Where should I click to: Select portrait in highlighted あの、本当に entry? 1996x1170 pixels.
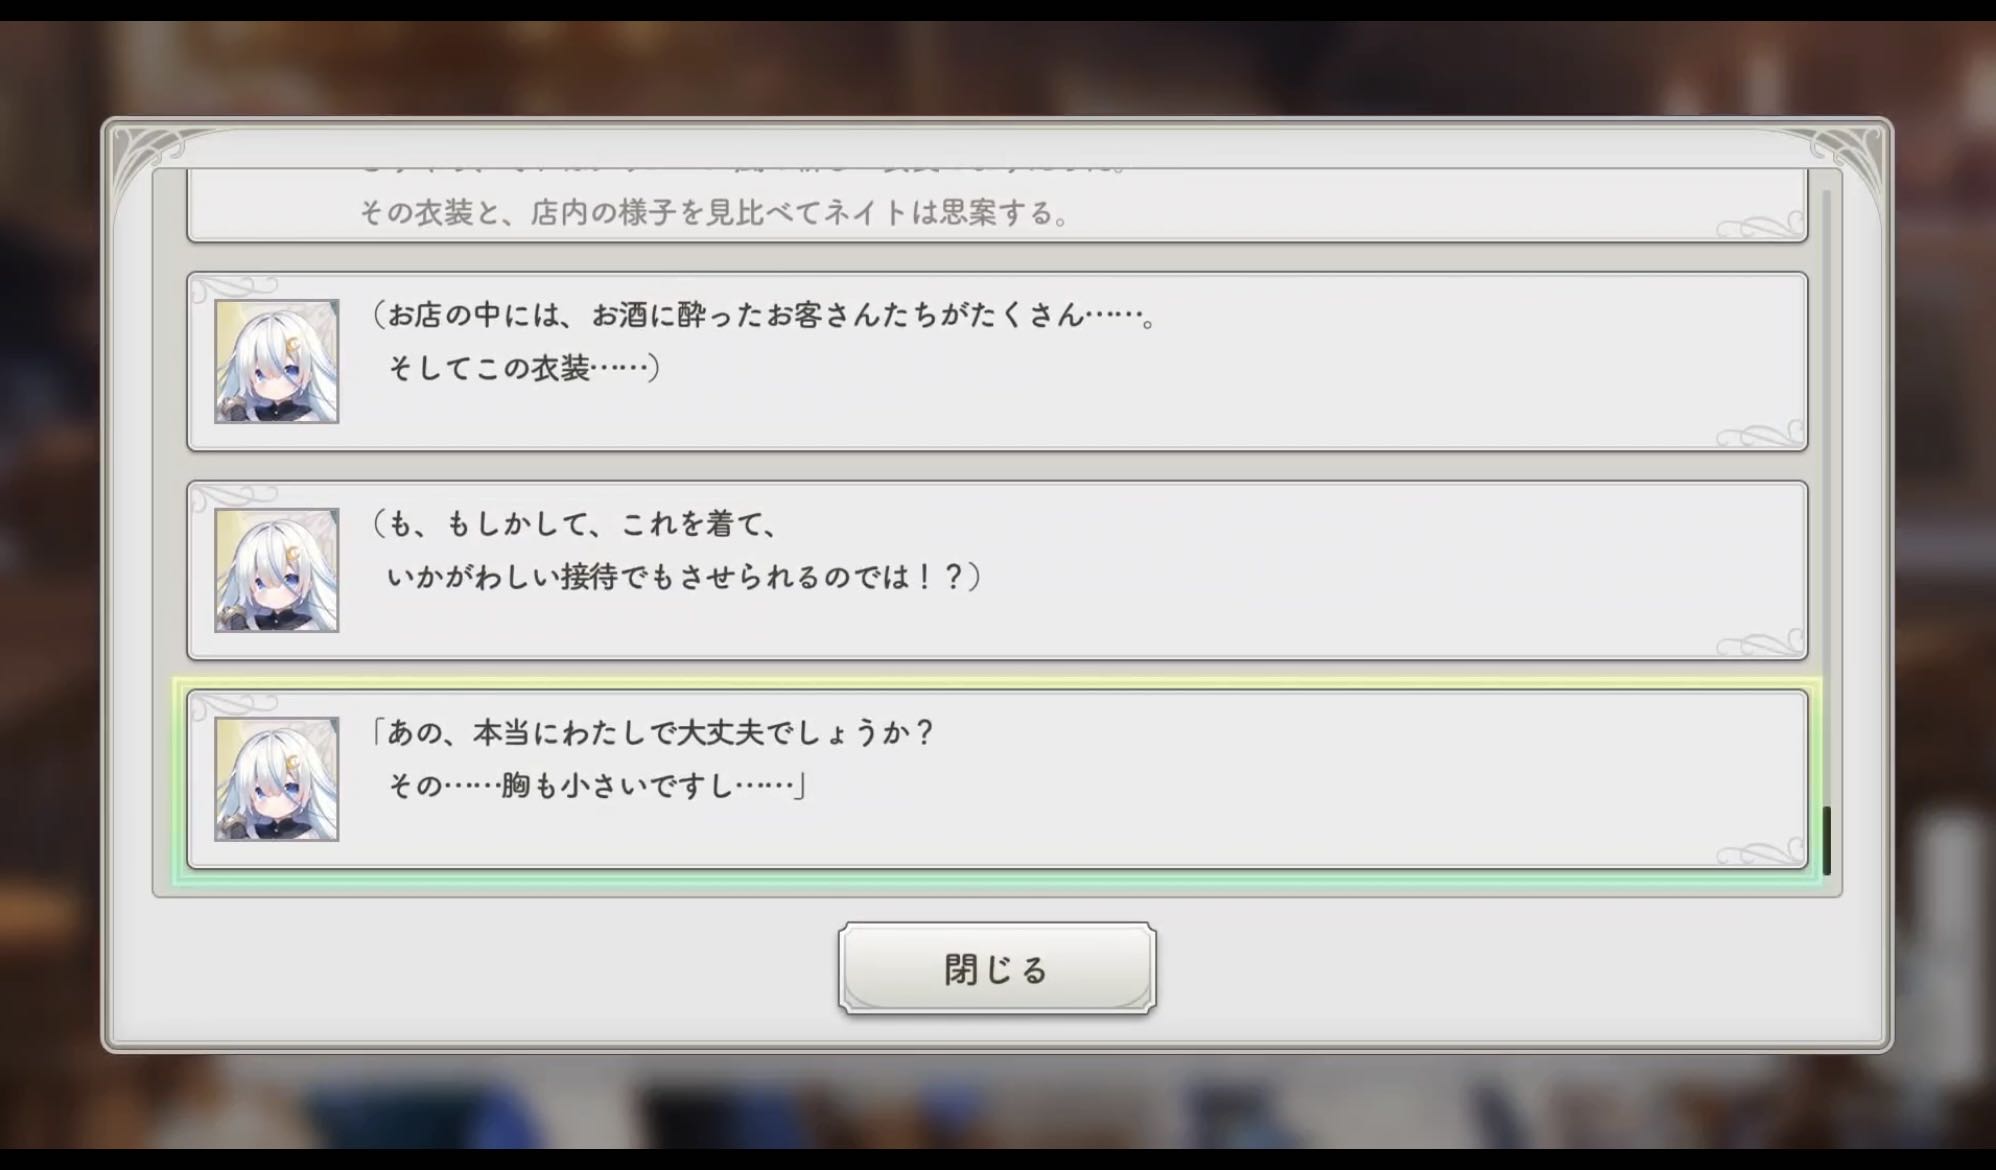pyautogui.click(x=277, y=779)
